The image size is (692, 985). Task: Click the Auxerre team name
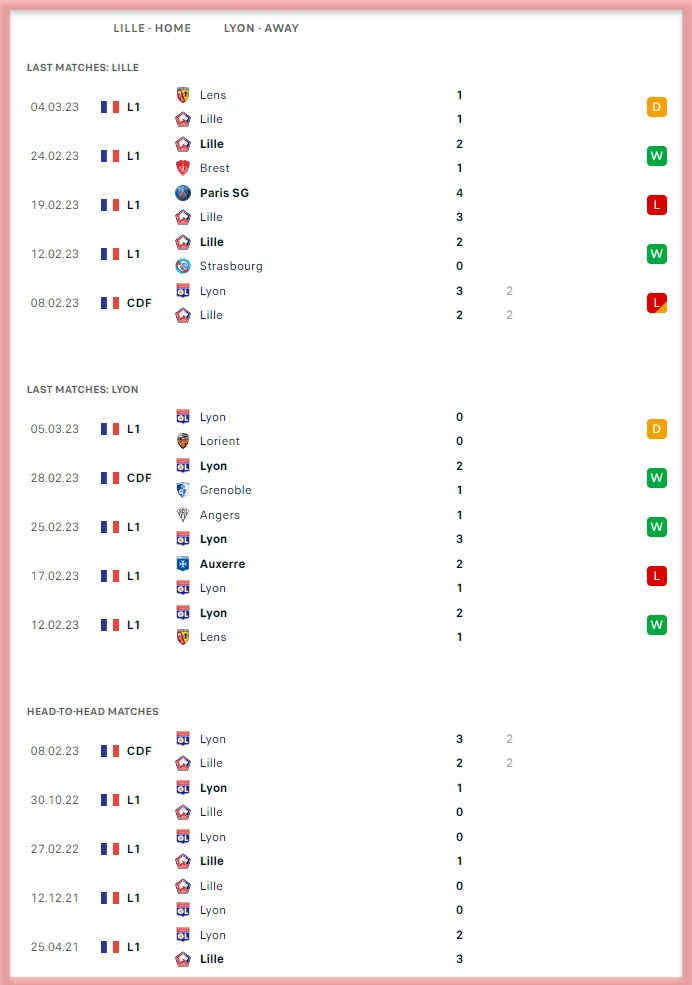point(222,564)
